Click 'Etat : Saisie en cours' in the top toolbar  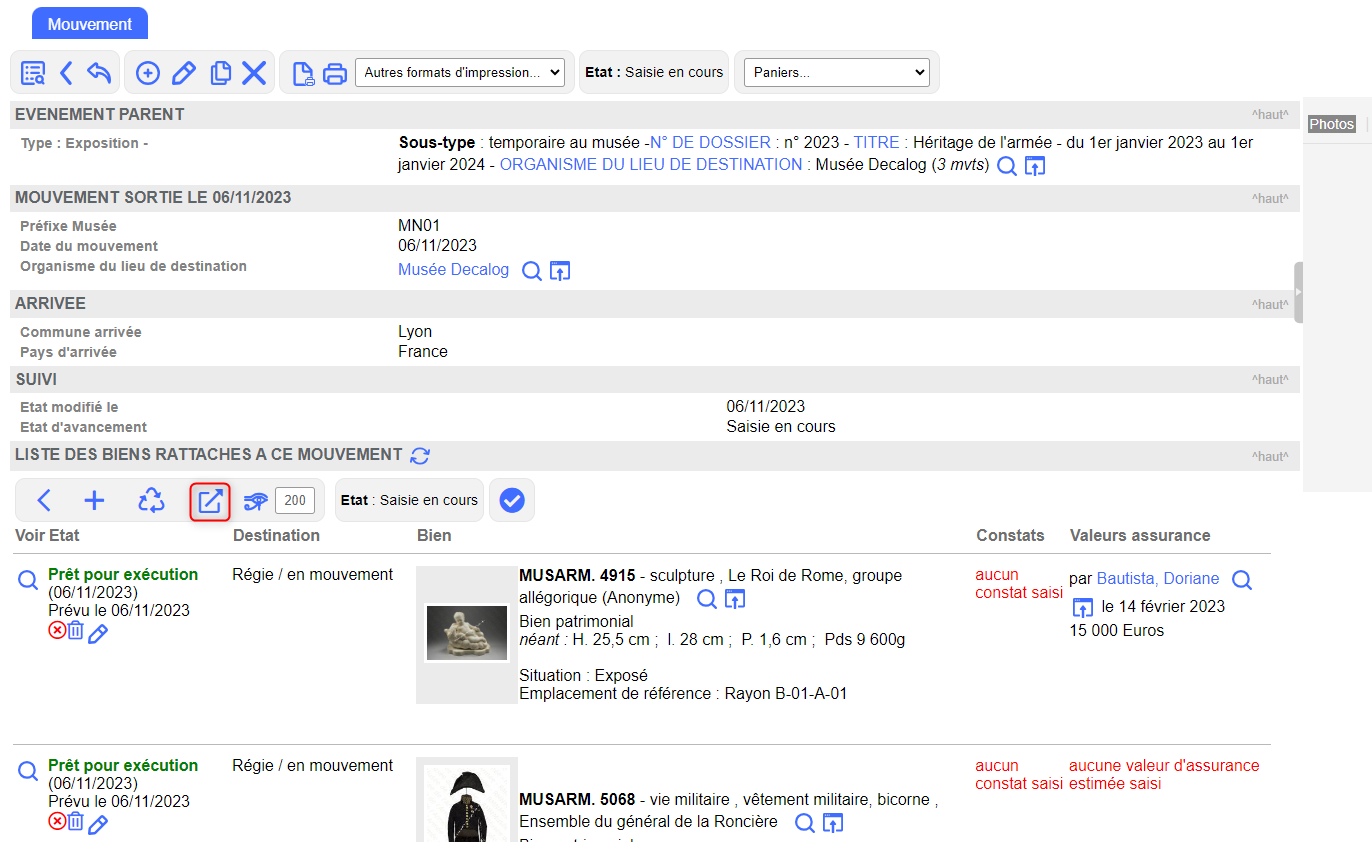654,72
